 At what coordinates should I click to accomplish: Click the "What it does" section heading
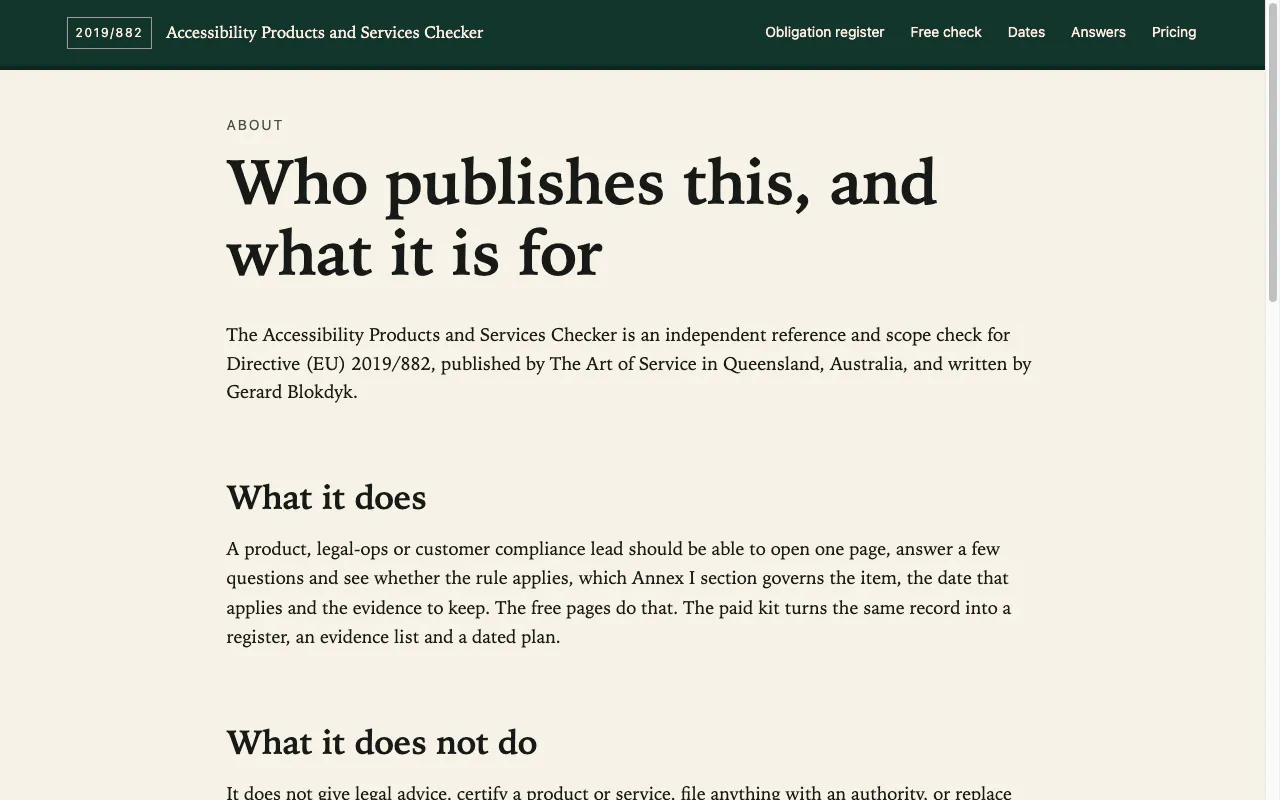[326, 497]
